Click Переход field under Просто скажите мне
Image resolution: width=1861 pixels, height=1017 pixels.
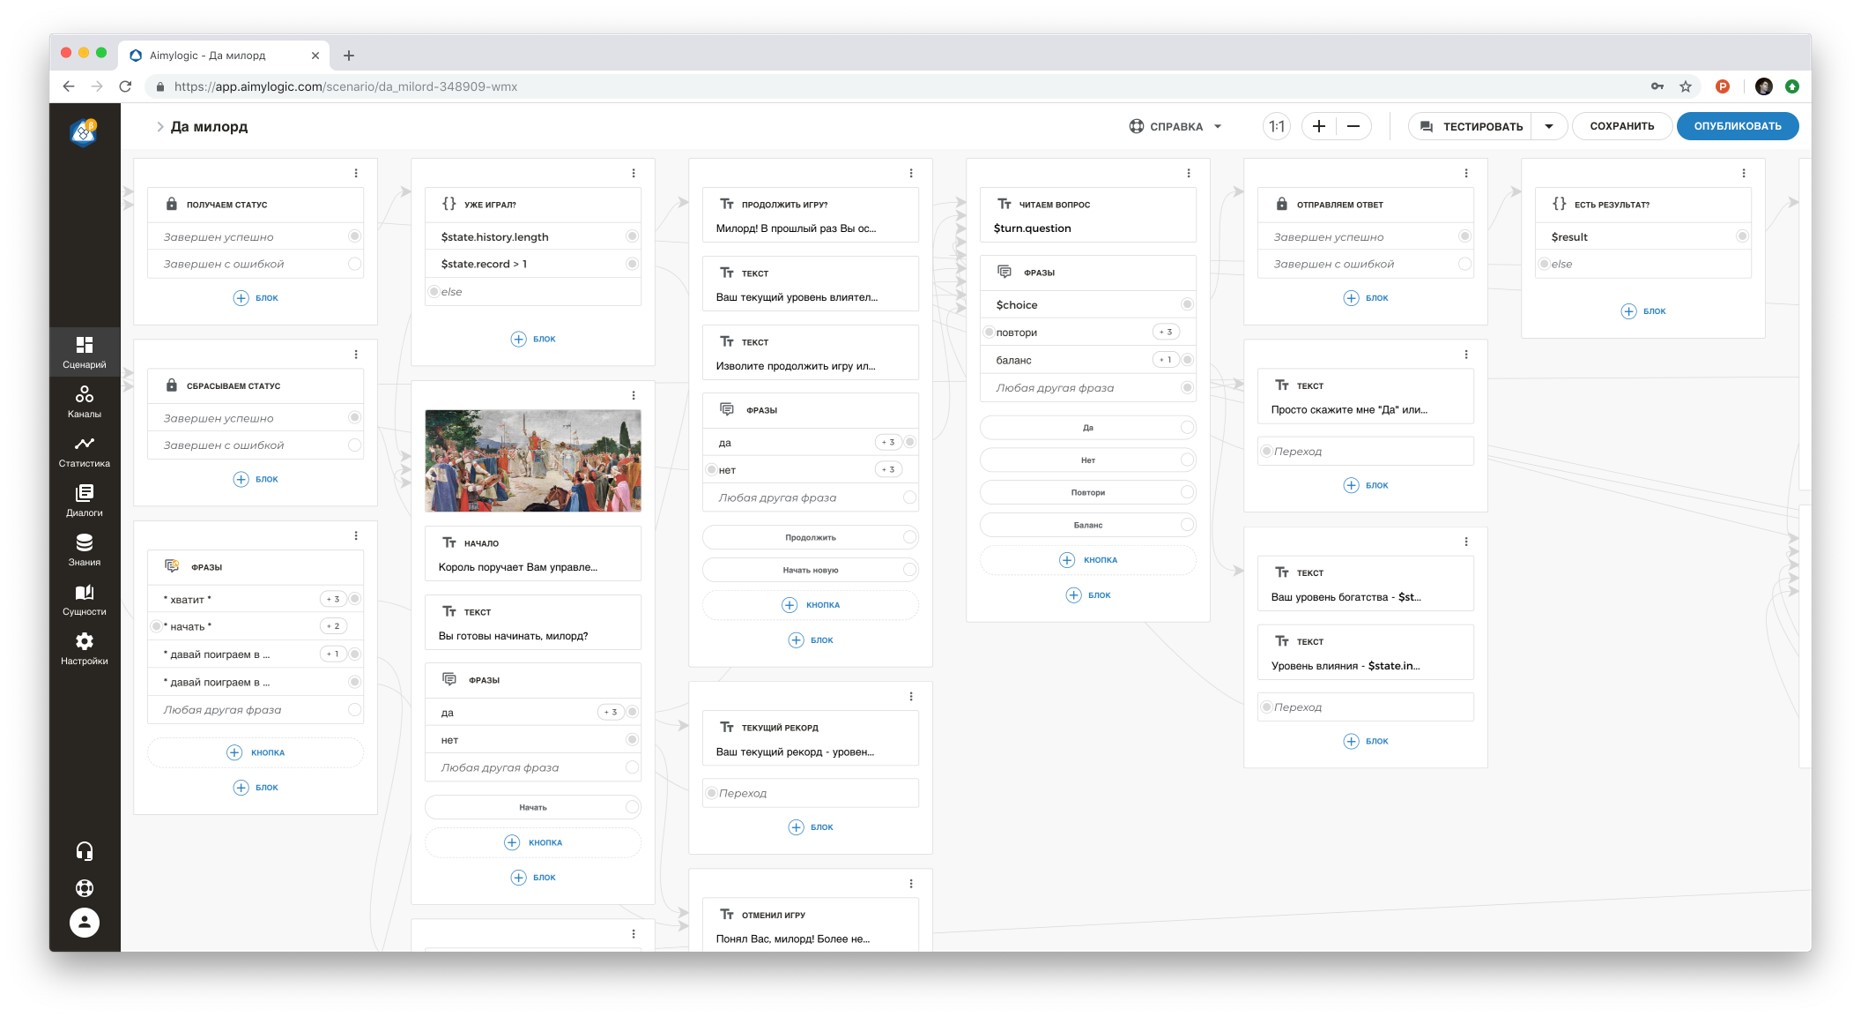[1365, 451]
